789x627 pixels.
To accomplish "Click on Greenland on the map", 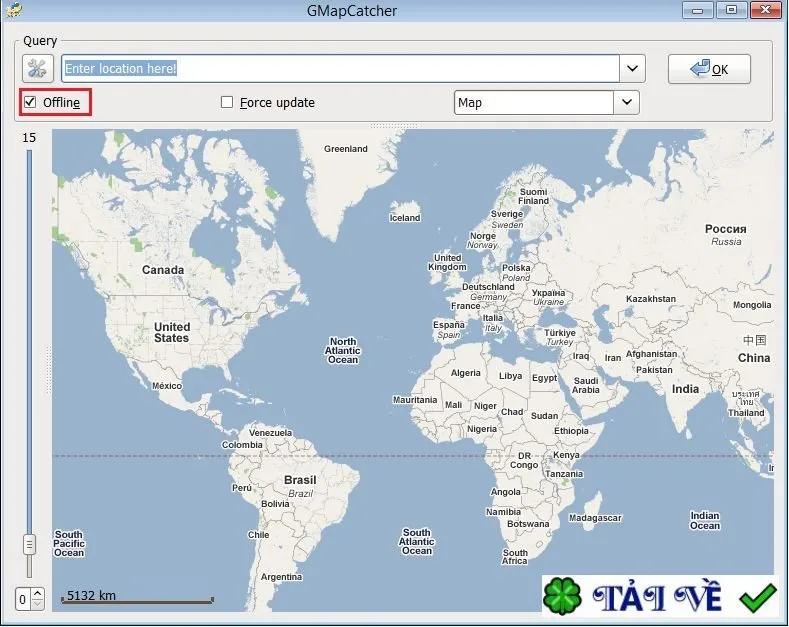I will pyautogui.click(x=346, y=149).
